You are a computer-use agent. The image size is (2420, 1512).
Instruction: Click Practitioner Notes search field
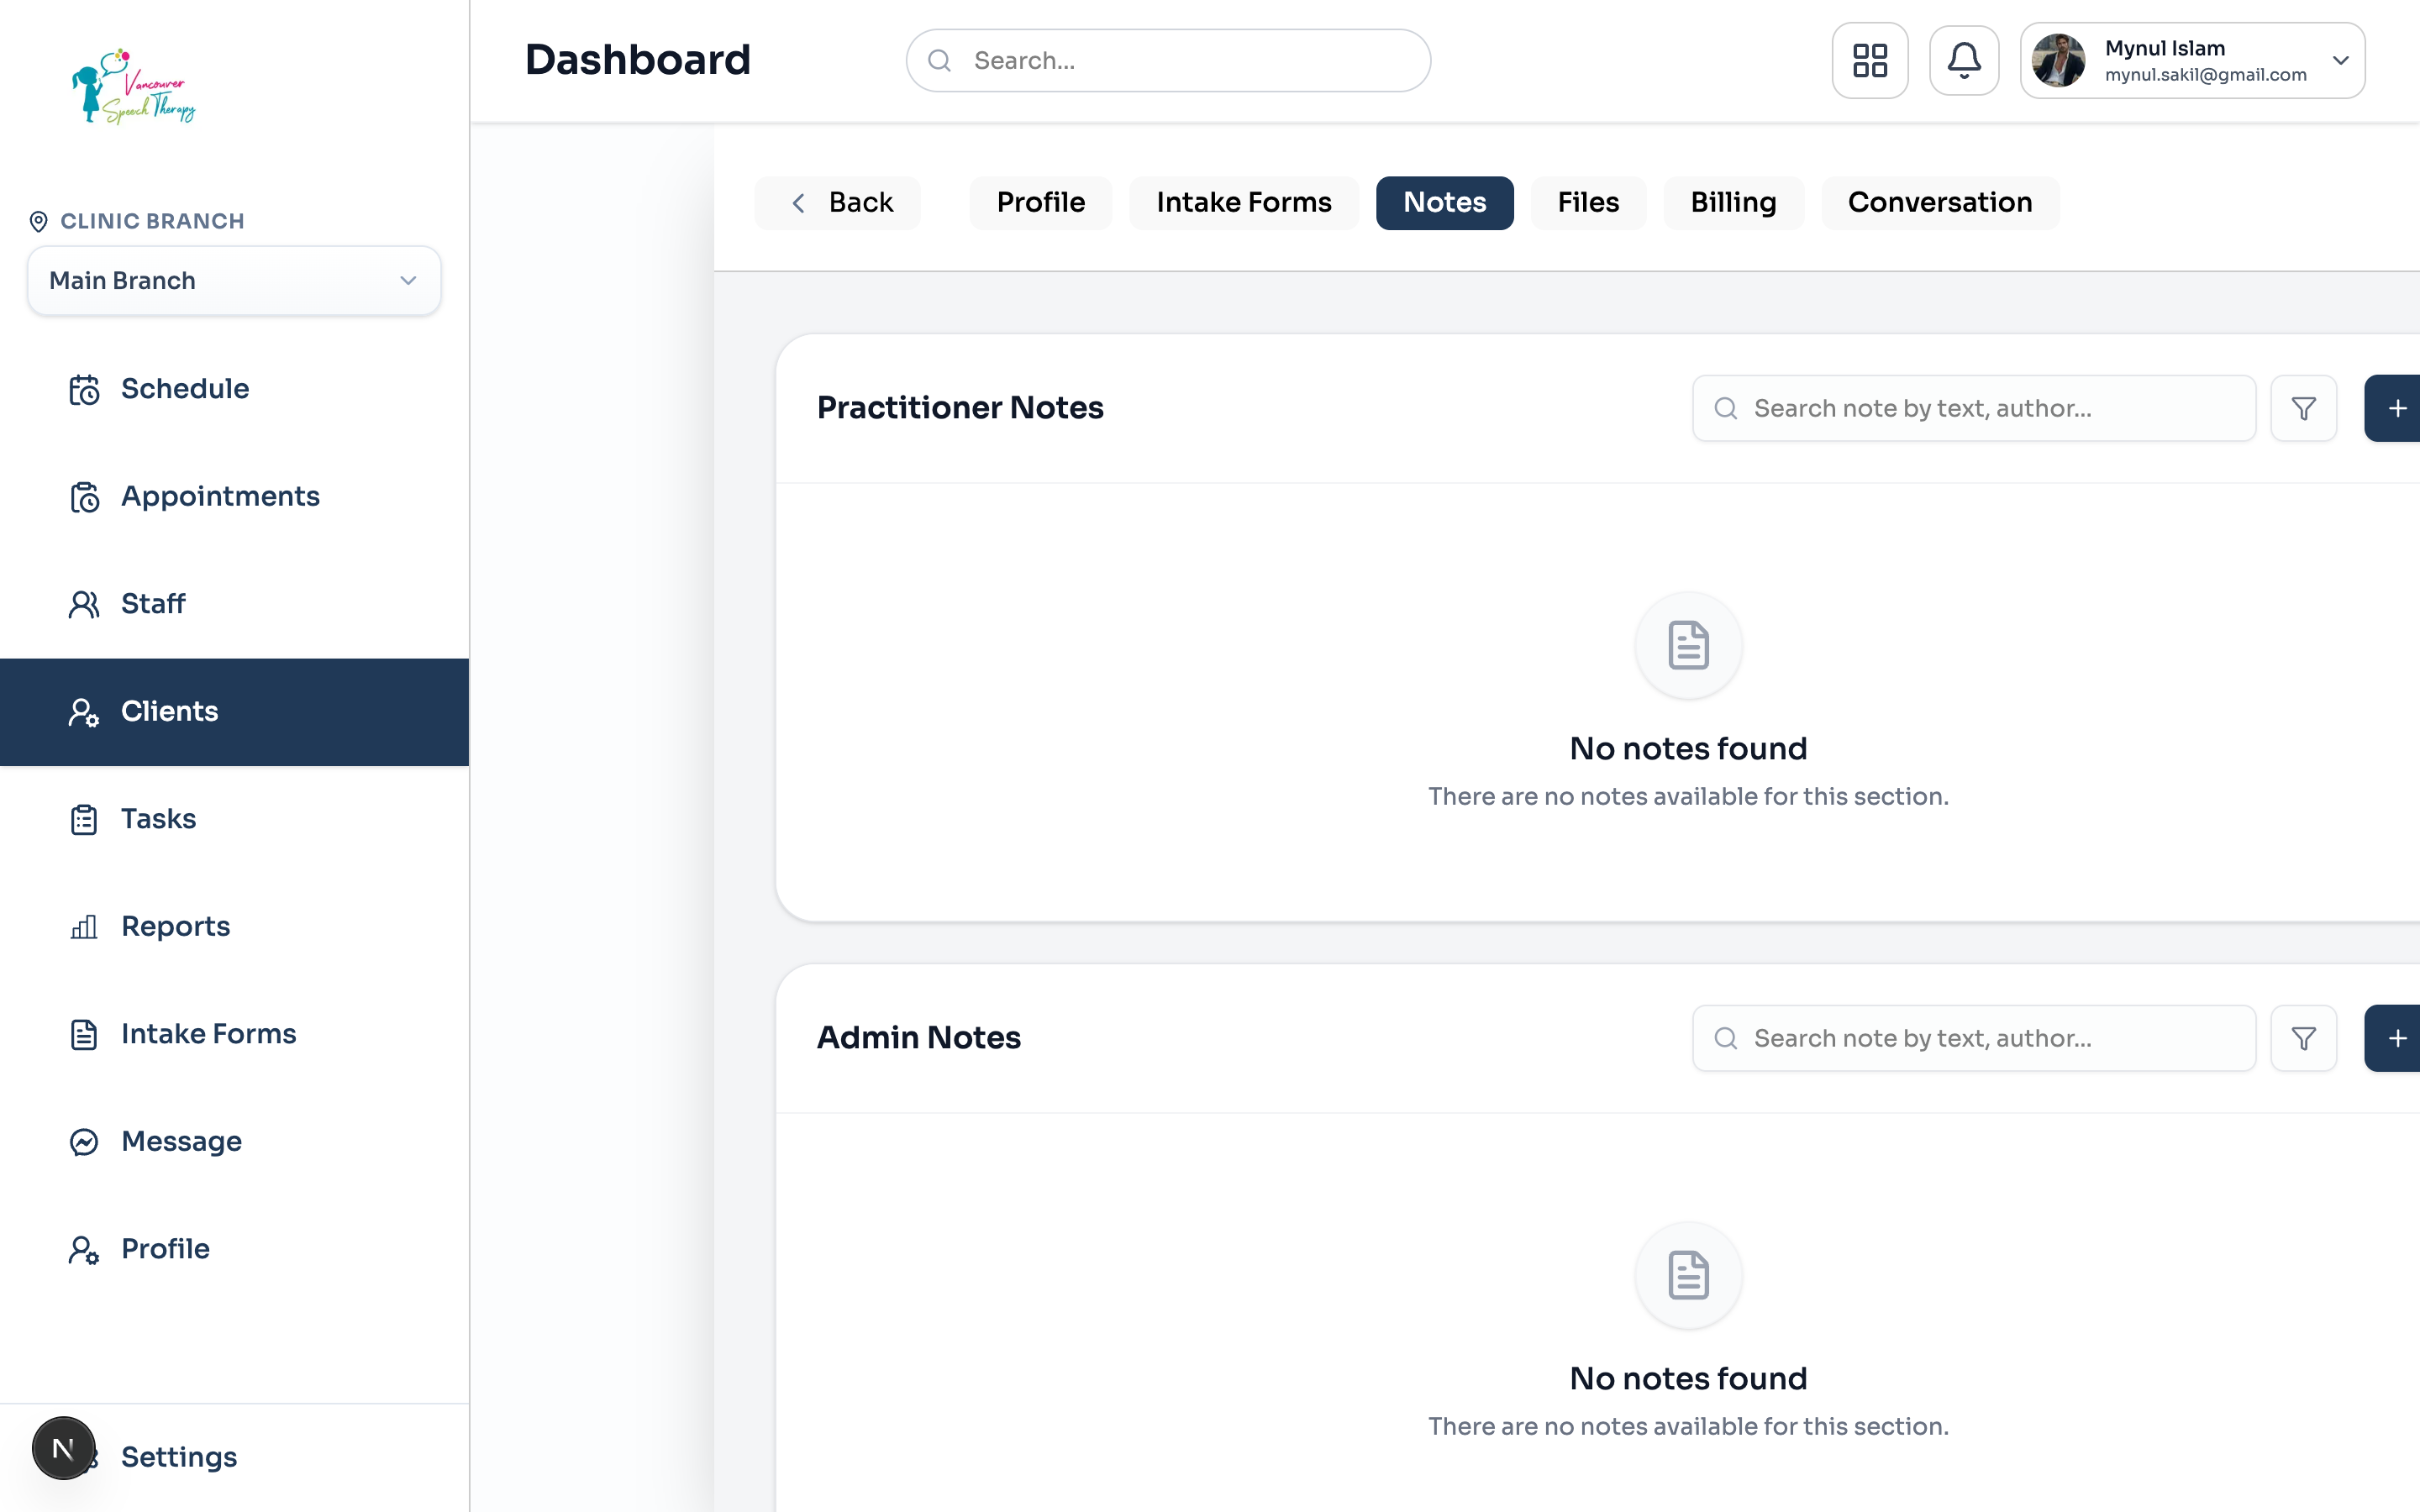pyautogui.click(x=1973, y=408)
